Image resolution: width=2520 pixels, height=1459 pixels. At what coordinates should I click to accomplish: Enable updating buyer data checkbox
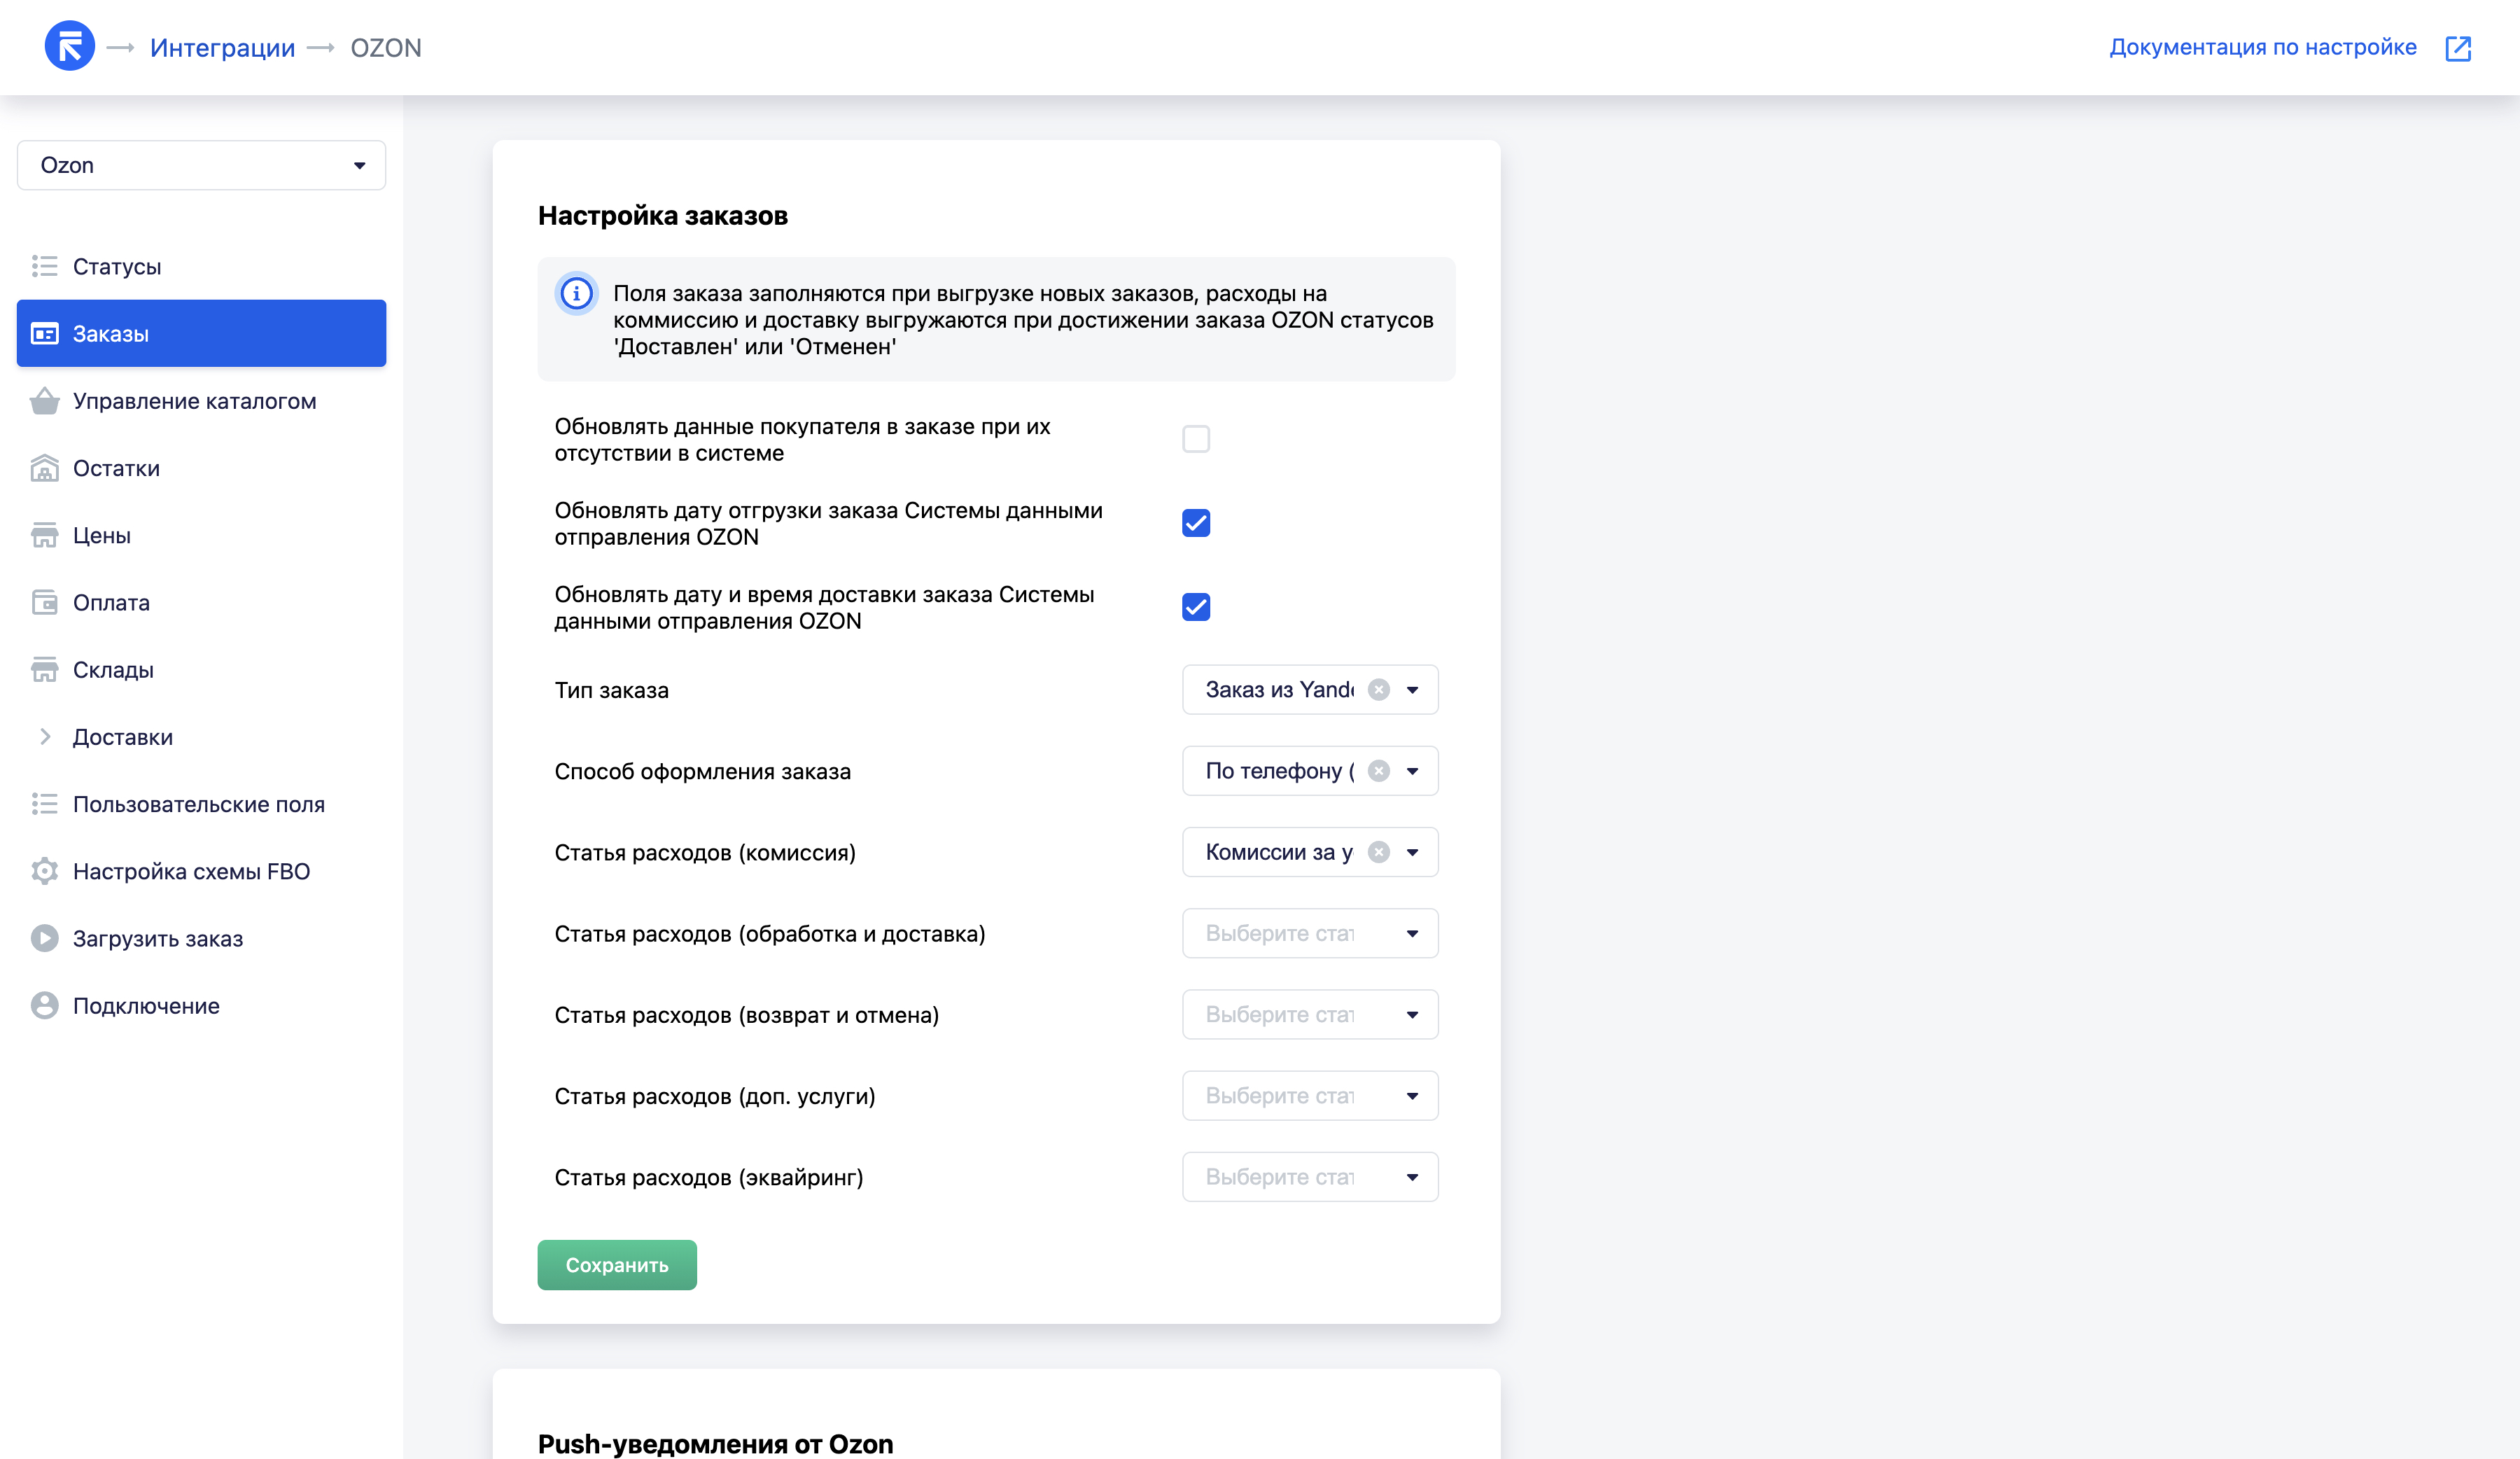(1195, 439)
